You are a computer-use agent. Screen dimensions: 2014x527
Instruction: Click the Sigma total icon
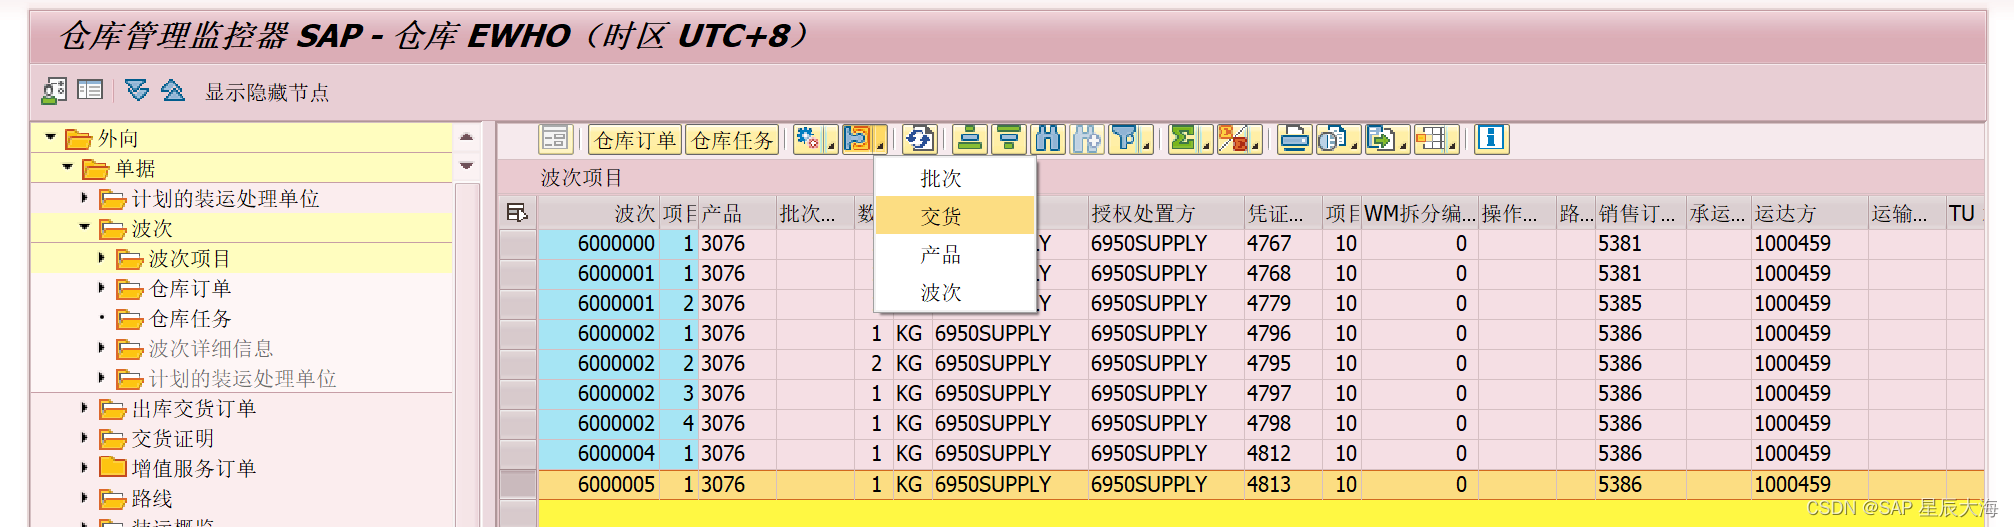pos(1184,139)
